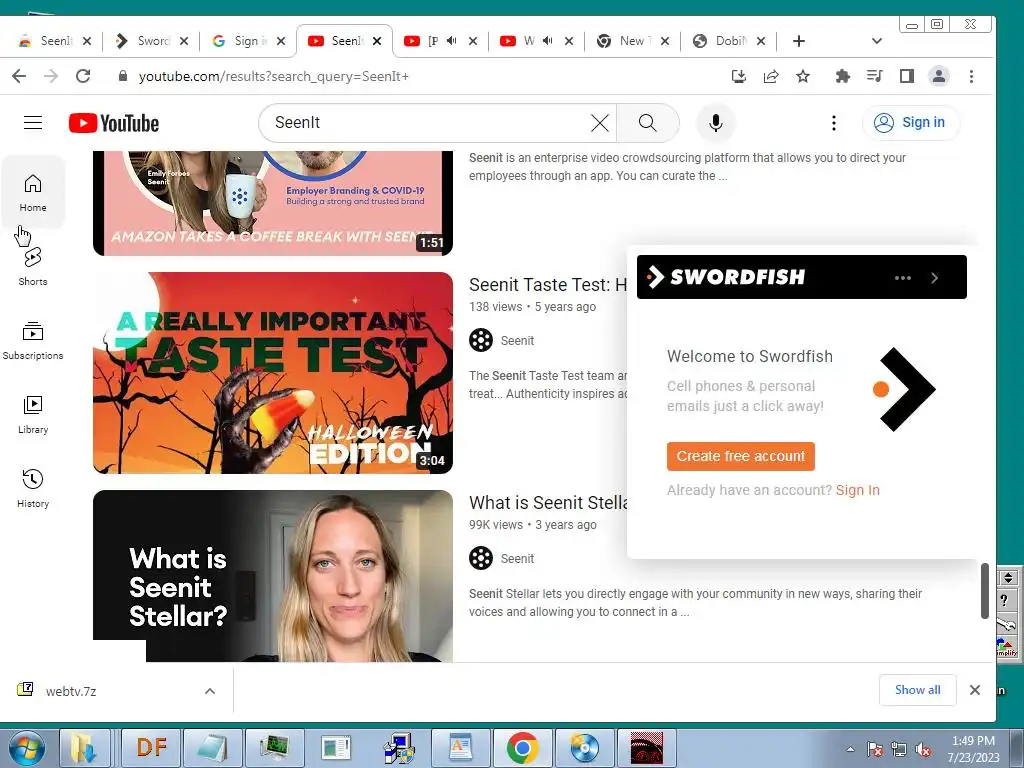Click Seenit channel name under Taste Test
Image resolution: width=1024 pixels, height=768 pixels.
(517, 341)
